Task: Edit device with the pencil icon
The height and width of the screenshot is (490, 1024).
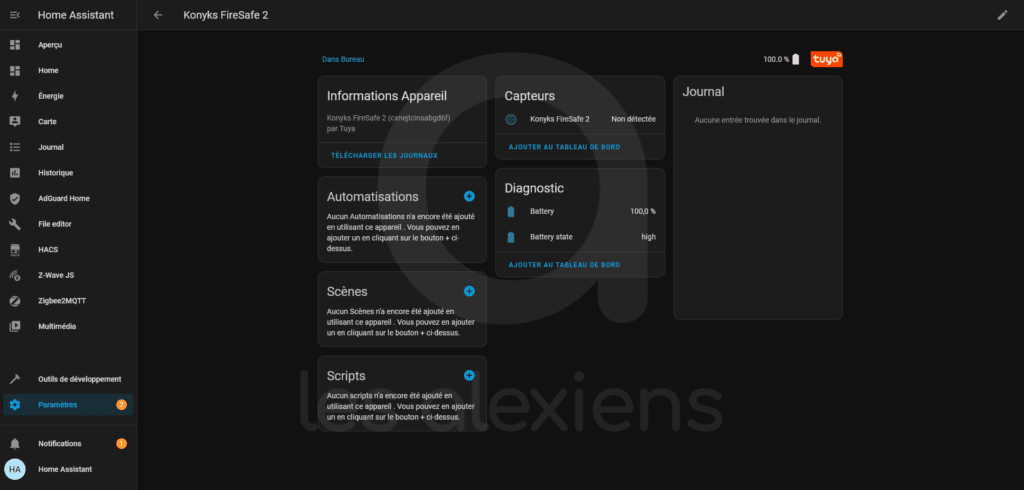Action: pyautogui.click(x=1002, y=15)
